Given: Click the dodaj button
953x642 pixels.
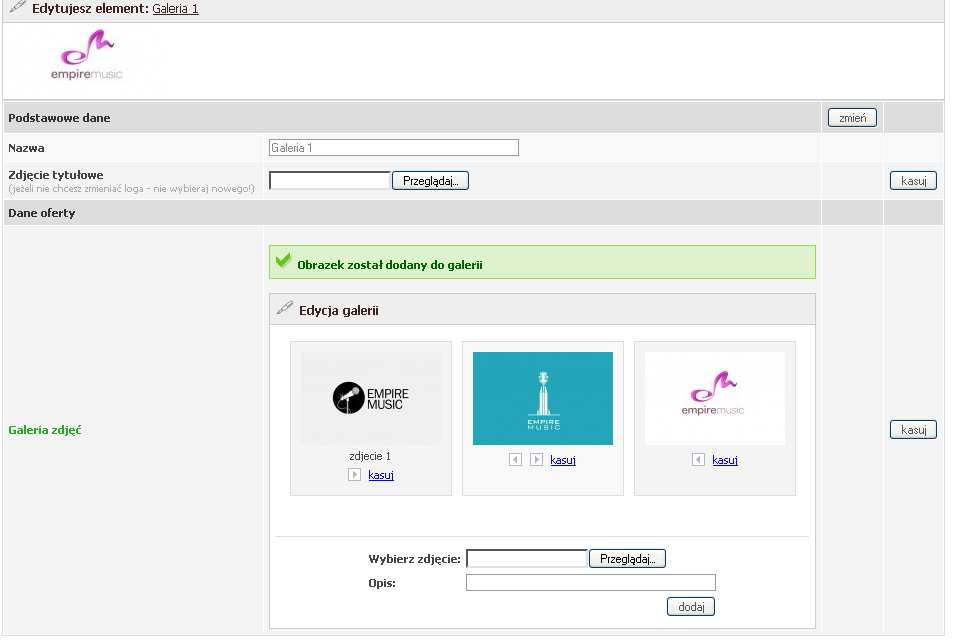Looking at the screenshot, I should click(691, 607).
